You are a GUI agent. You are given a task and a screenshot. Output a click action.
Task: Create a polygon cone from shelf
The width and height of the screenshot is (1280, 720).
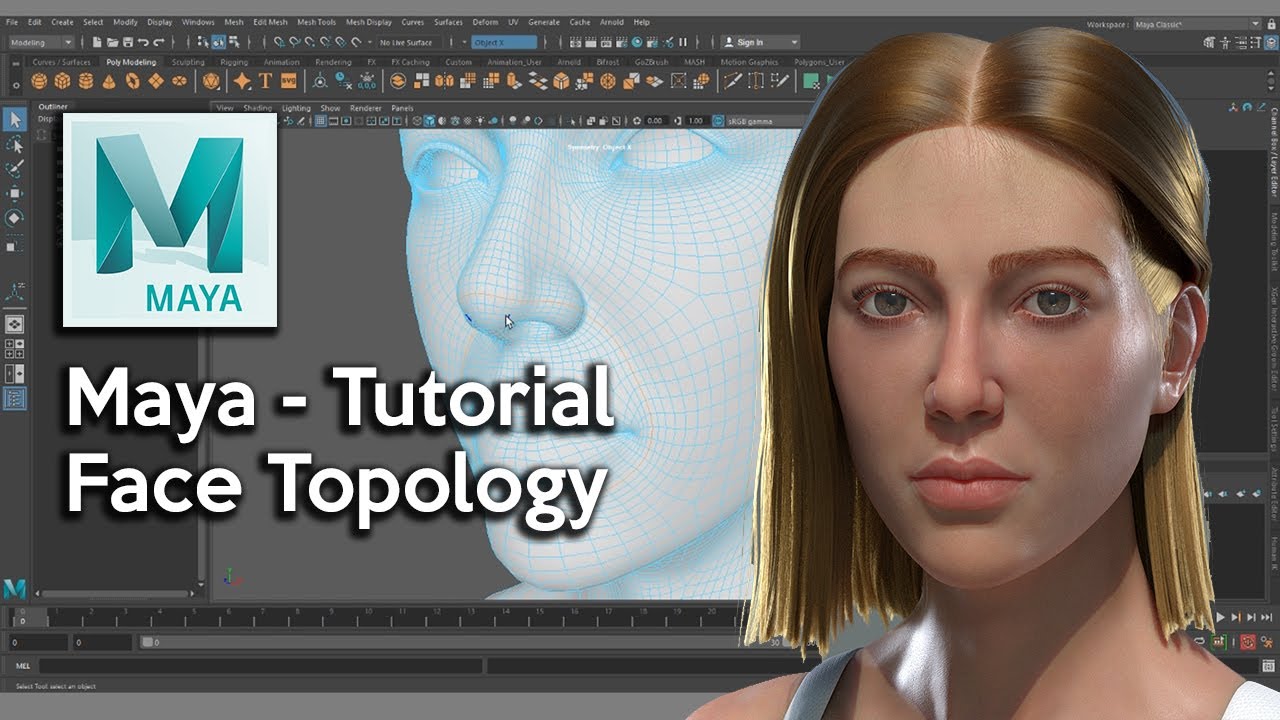(109, 81)
